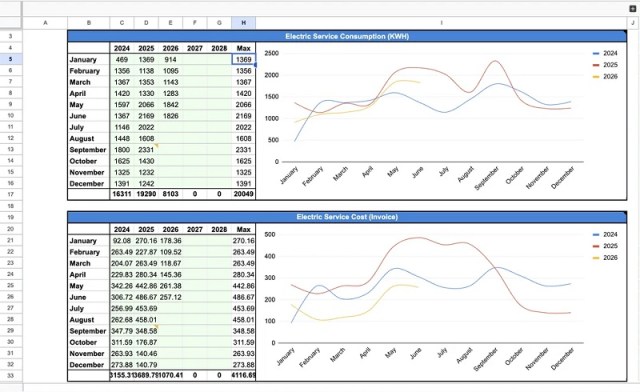
Task: Select February 2026 cost cell 109.52
Action: point(171,252)
